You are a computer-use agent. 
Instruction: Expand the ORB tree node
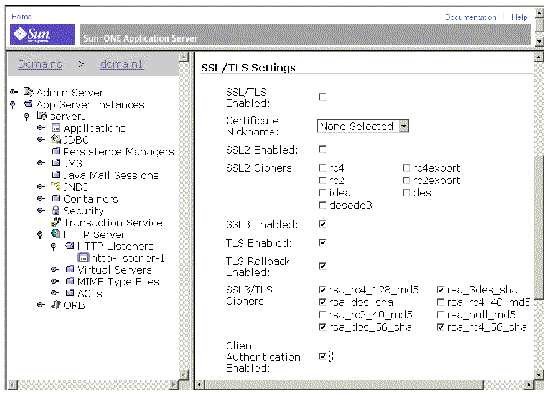(41, 305)
